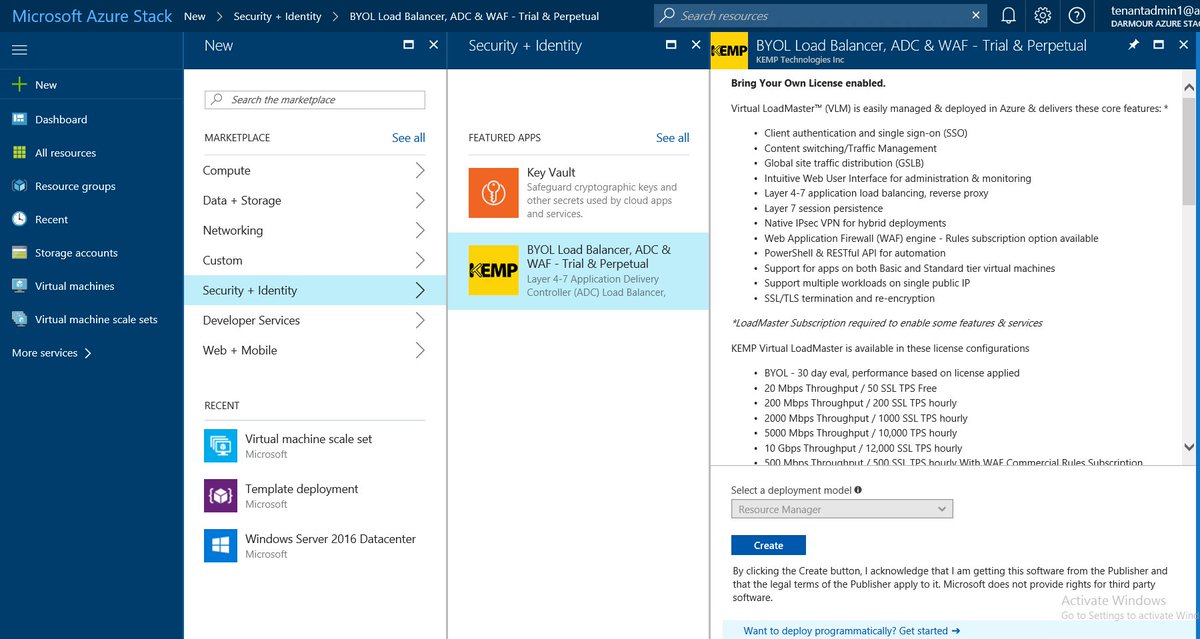Pin the KEMP blade to dashboard

1133,45
